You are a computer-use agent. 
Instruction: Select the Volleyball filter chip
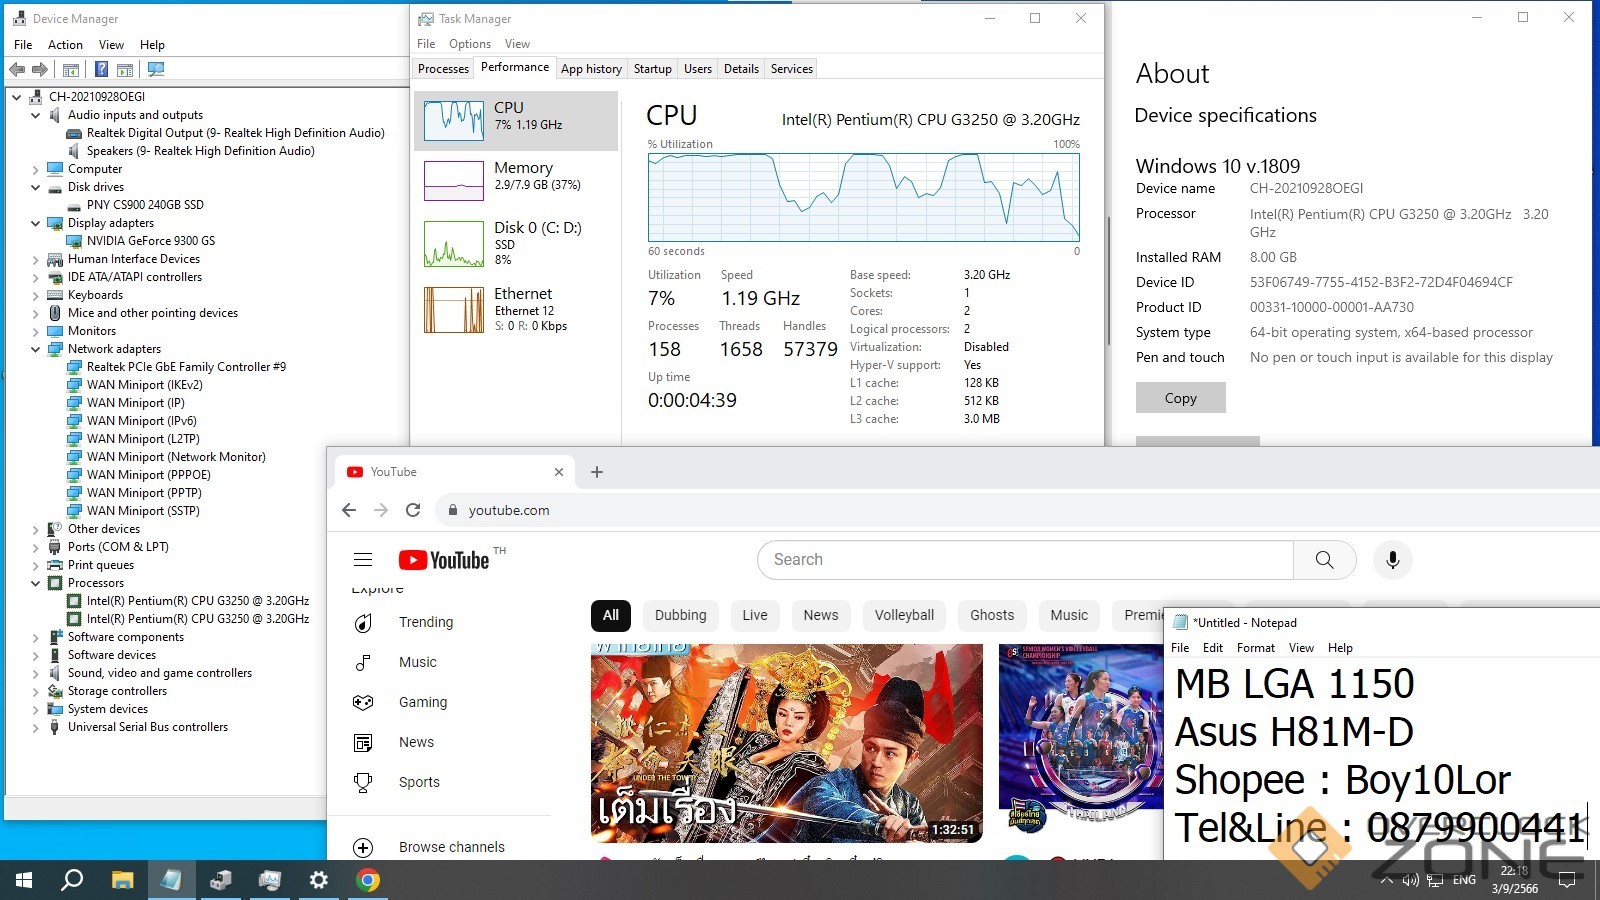[904, 615]
